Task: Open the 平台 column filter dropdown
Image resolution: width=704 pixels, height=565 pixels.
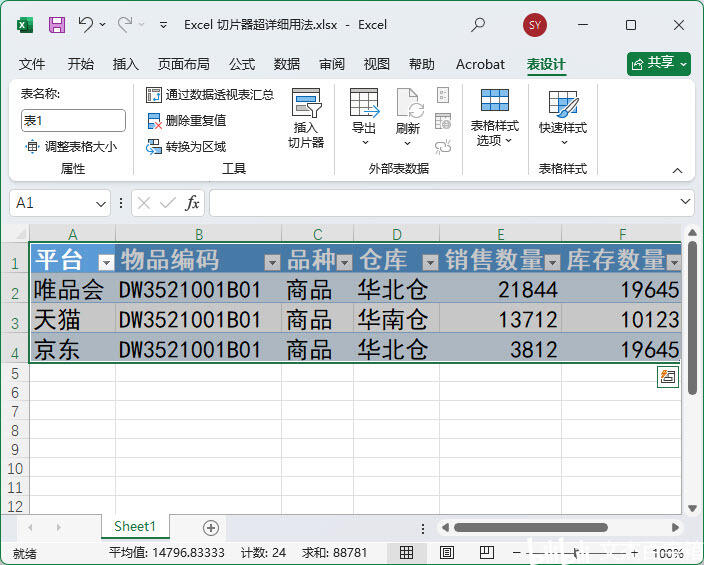Action: click(105, 262)
